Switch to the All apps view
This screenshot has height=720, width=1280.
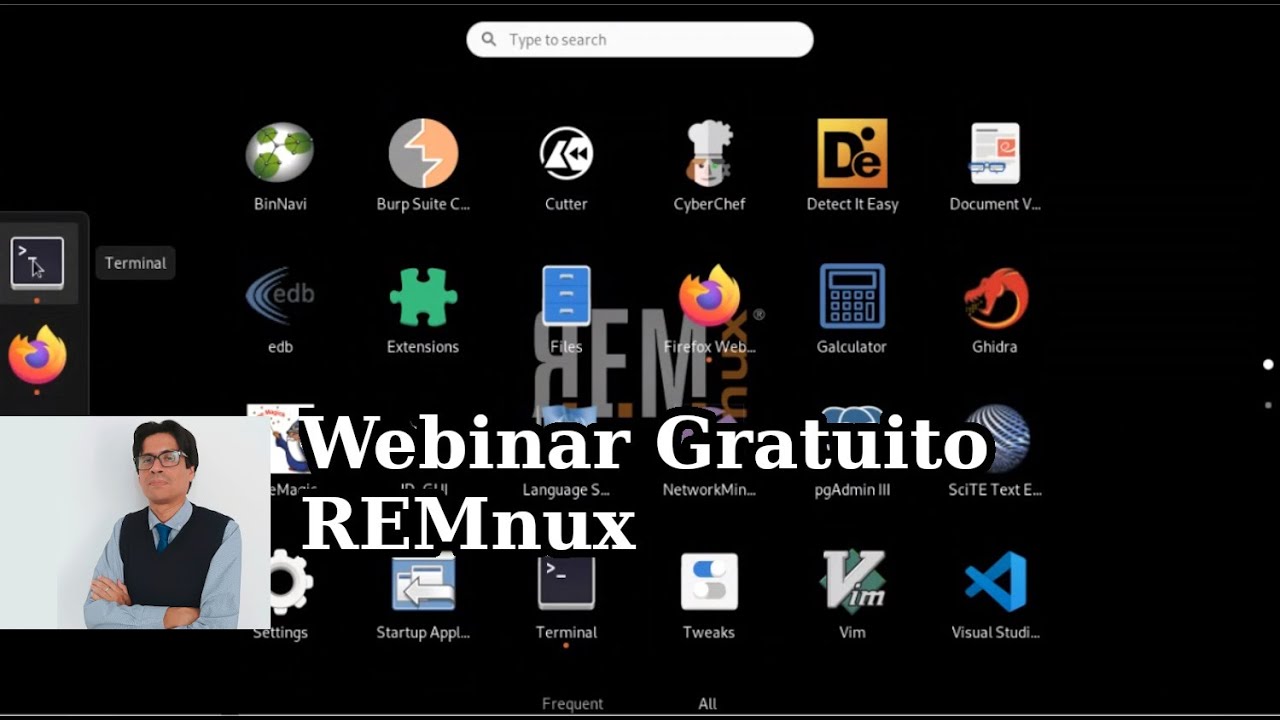[x=708, y=704]
